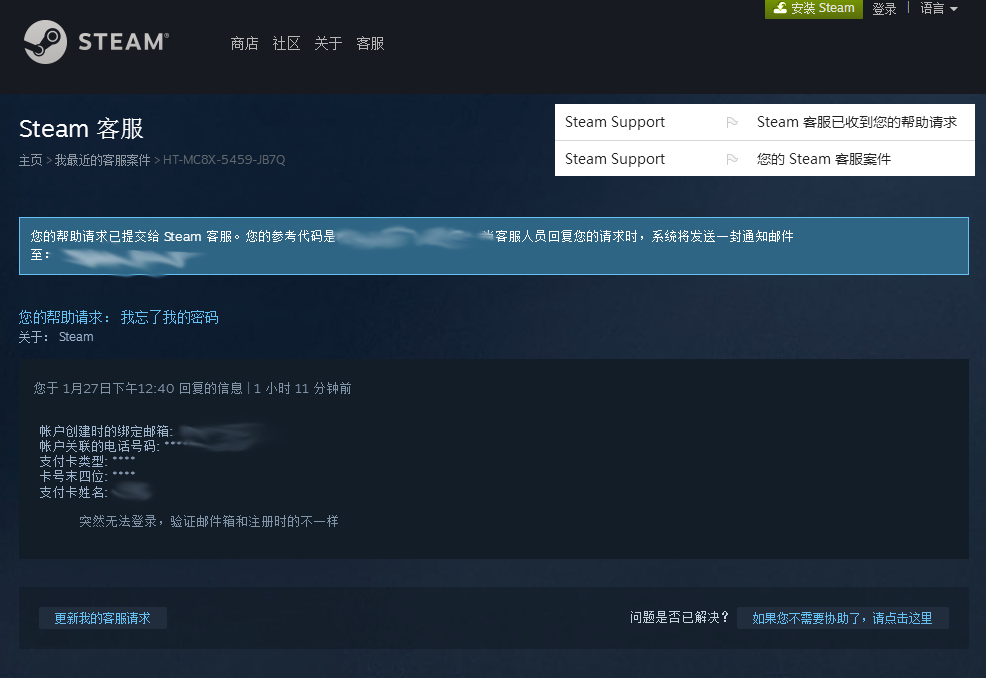Click the 关于： Steam line
This screenshot has height=678, width=986.
(56, 337)
